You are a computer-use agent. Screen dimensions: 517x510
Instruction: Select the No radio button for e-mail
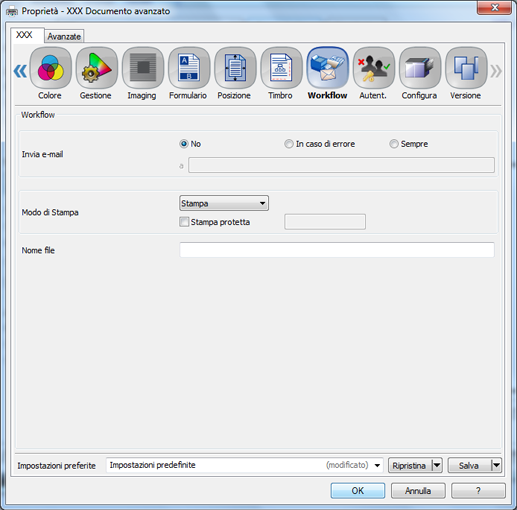(184, 144)
